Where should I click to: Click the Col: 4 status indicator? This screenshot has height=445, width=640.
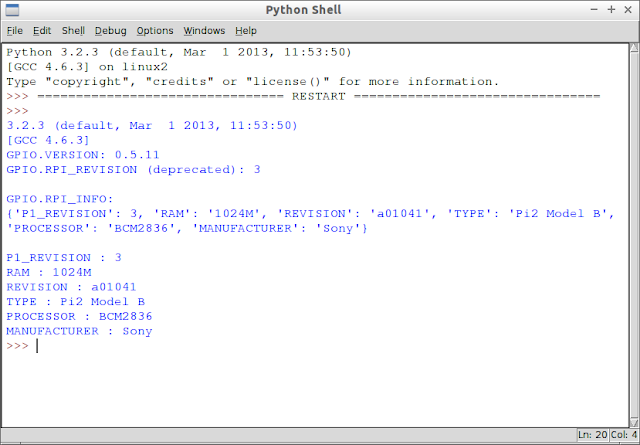(624, 435)
